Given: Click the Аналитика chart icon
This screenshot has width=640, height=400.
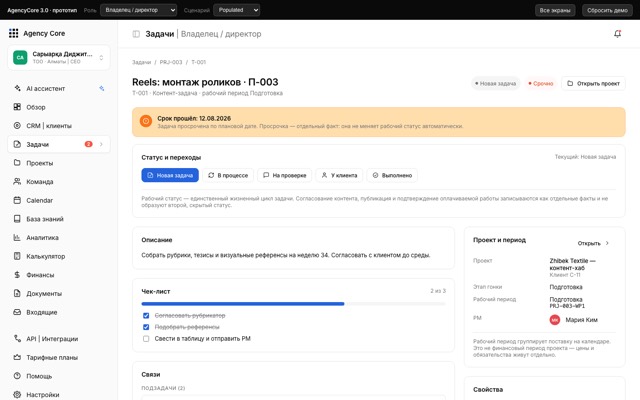Looking at the screenshot, I should coord(17,238).
